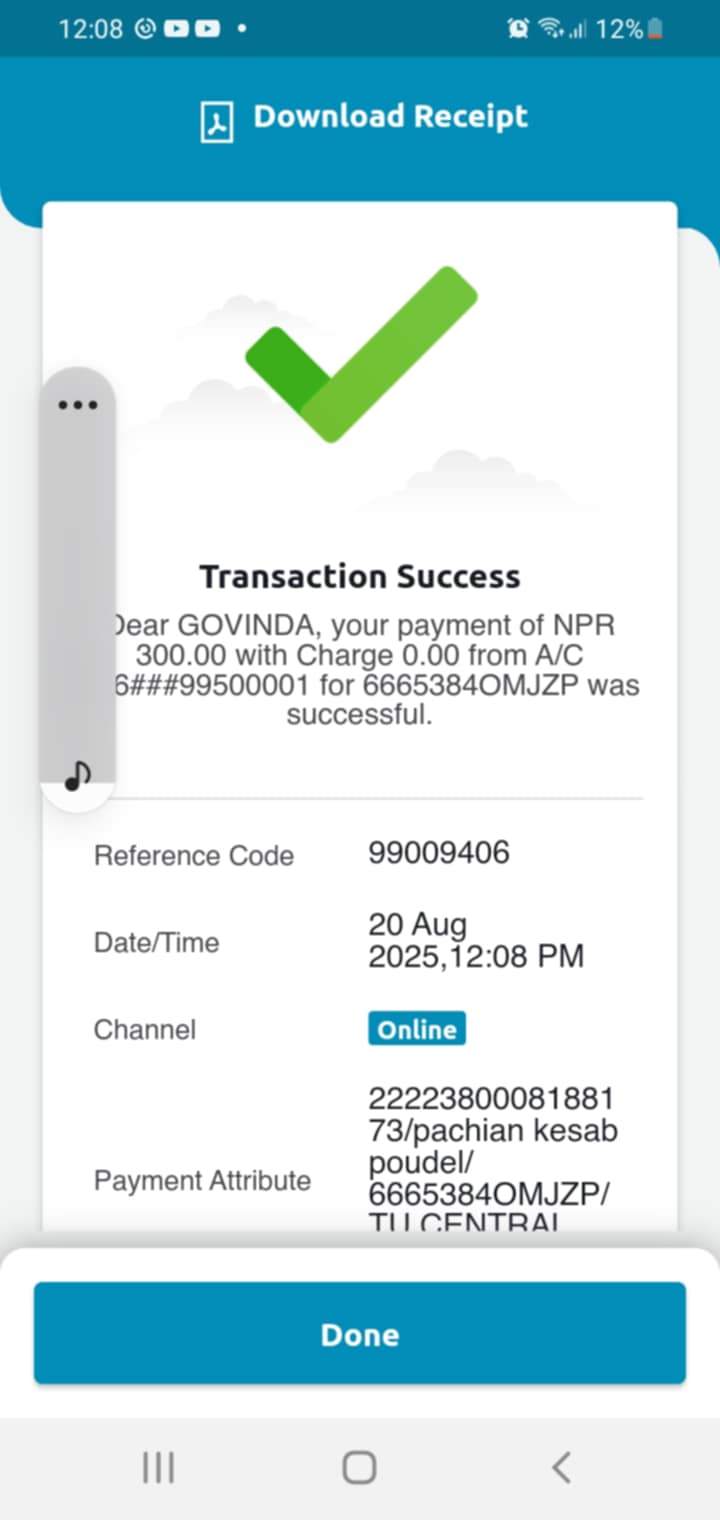Tap the Transaction Success heading
Screen dimensions: 720x1520
[360, 577]
